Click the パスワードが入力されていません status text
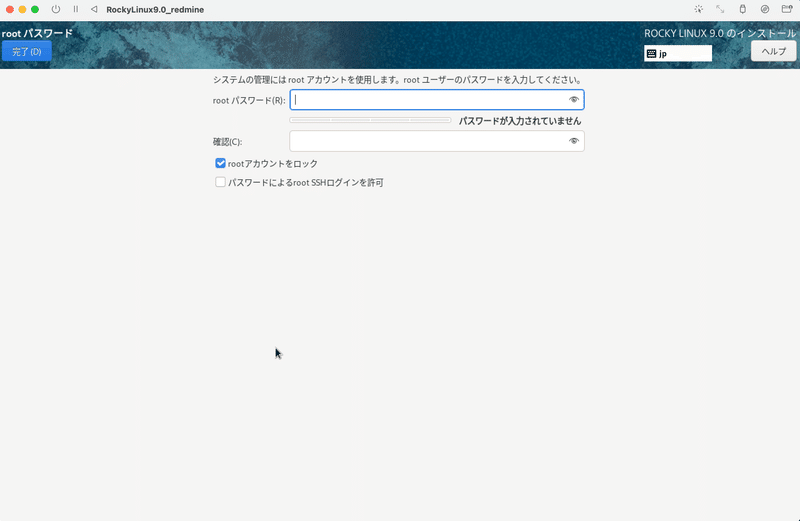Screen dimensions: 800x521 pyautogui.click(x=520, y=121)
